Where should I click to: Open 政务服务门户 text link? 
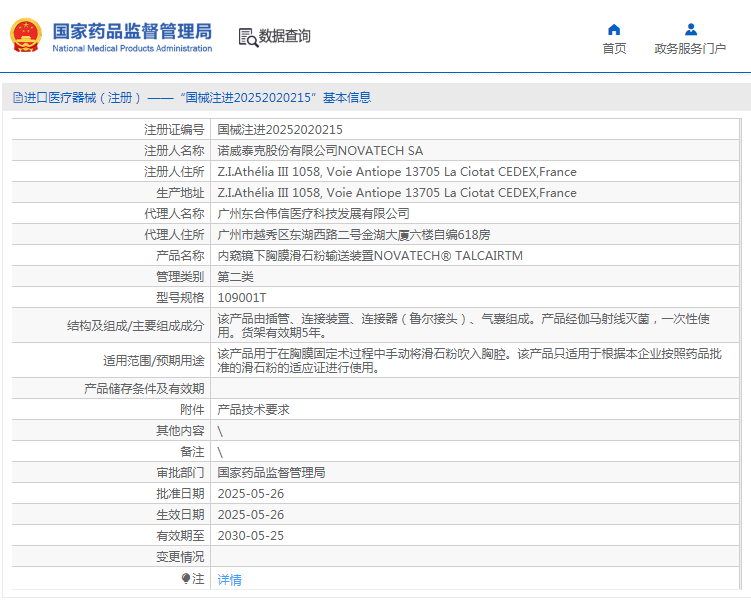(x=690, y=48)
